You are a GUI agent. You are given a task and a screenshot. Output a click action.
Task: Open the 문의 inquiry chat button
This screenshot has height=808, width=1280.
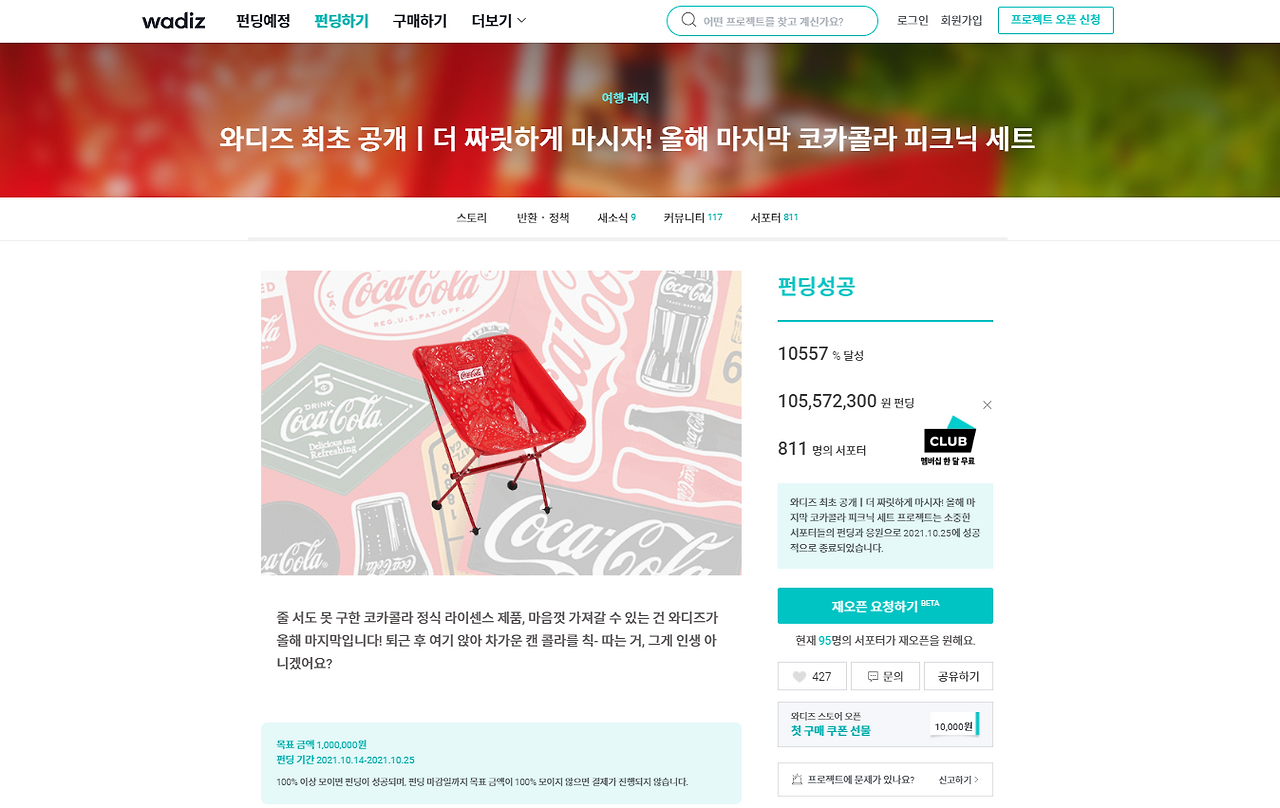click(x=885, y=676)
